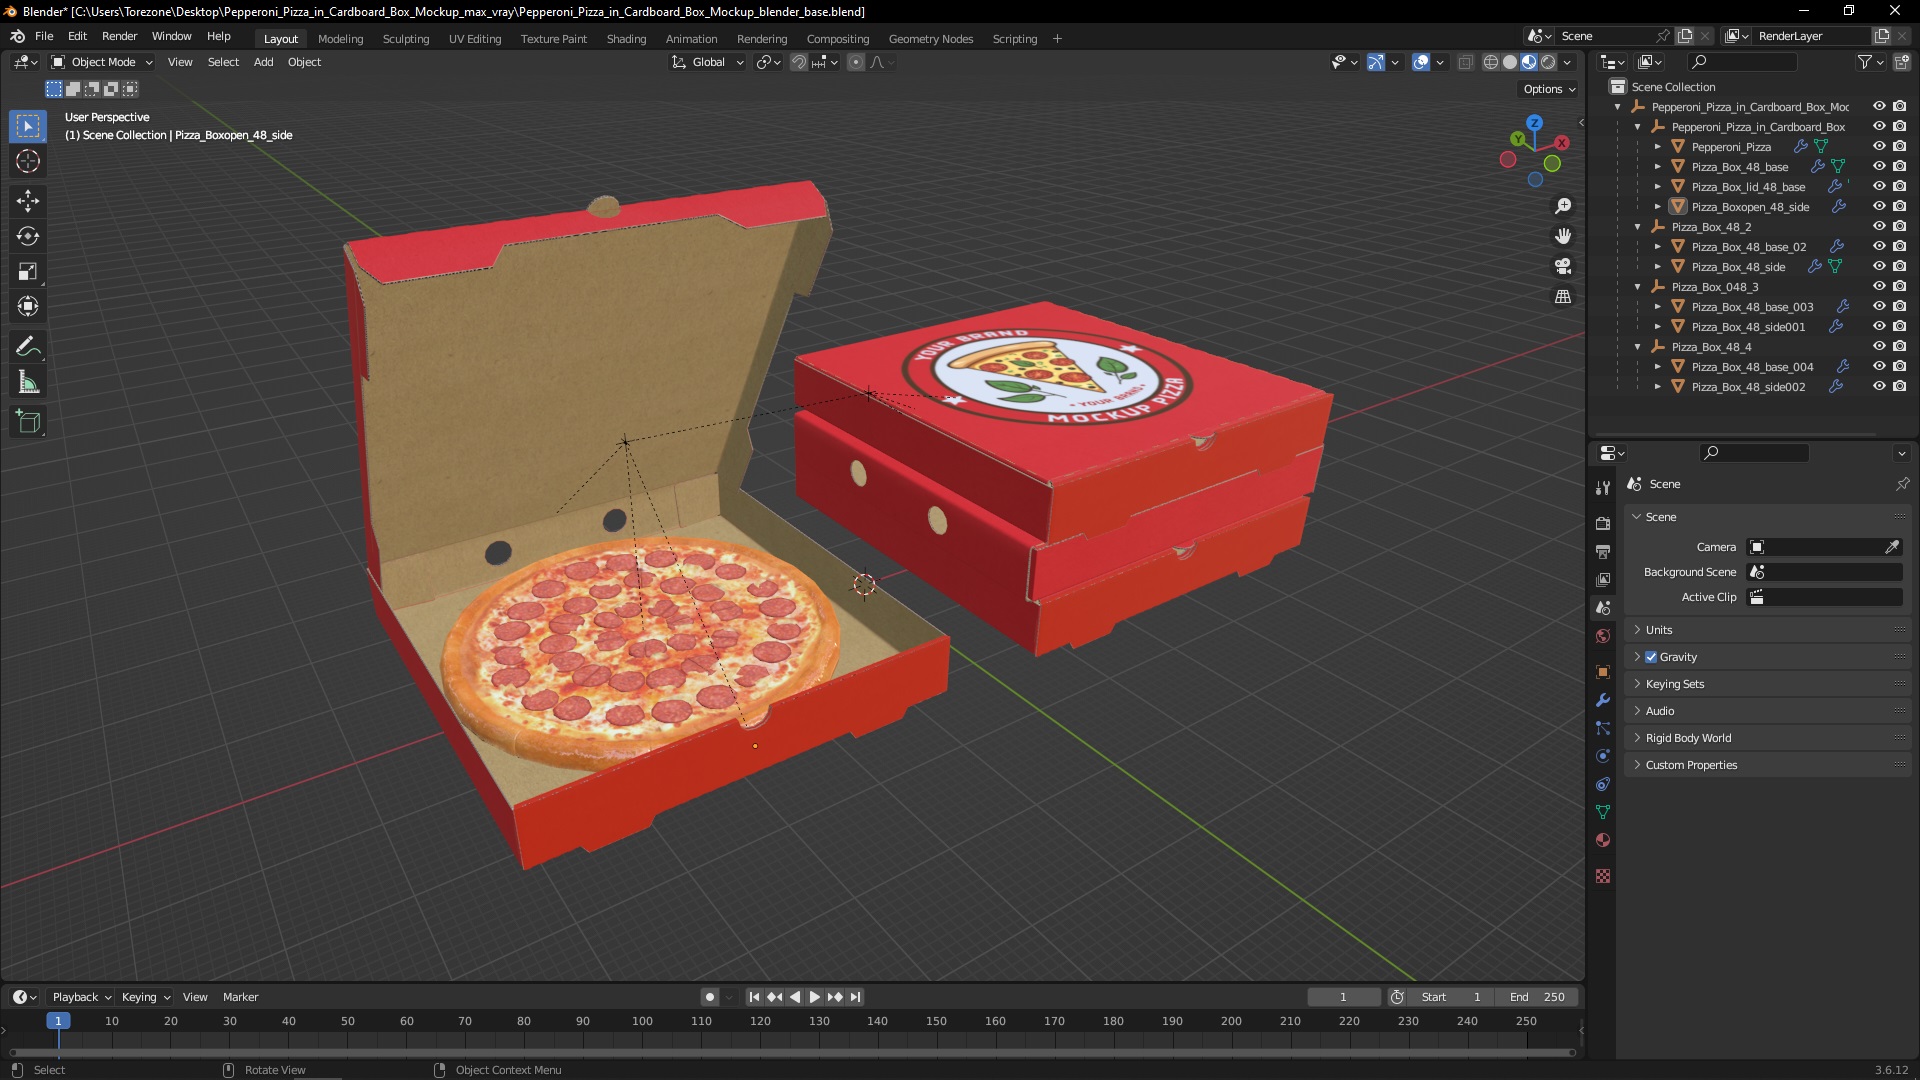The image size is (1920, 1080).
Task: Expand the Units panel
Action: (1659, 630)
